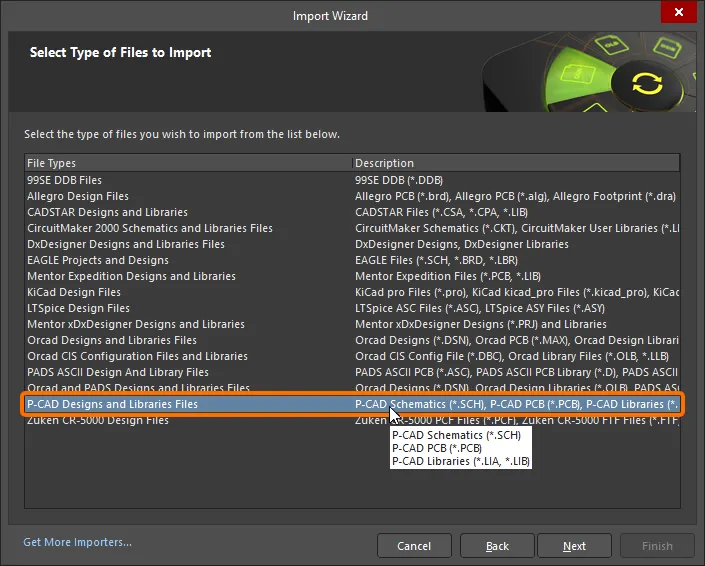Screen dimensions: 705x566
Task: Pick Orcad CIS Configuration Files and Libraries
Action: pos(352,356)
